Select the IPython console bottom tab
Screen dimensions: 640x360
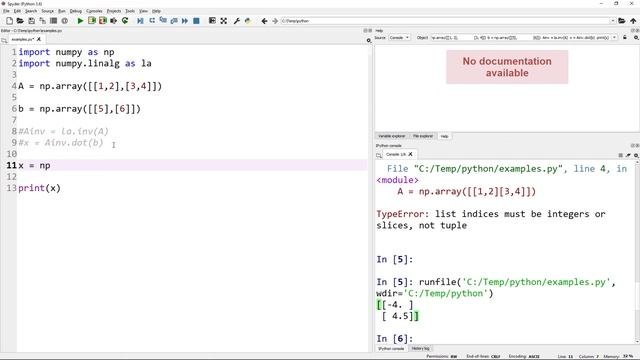coord(391,349)
